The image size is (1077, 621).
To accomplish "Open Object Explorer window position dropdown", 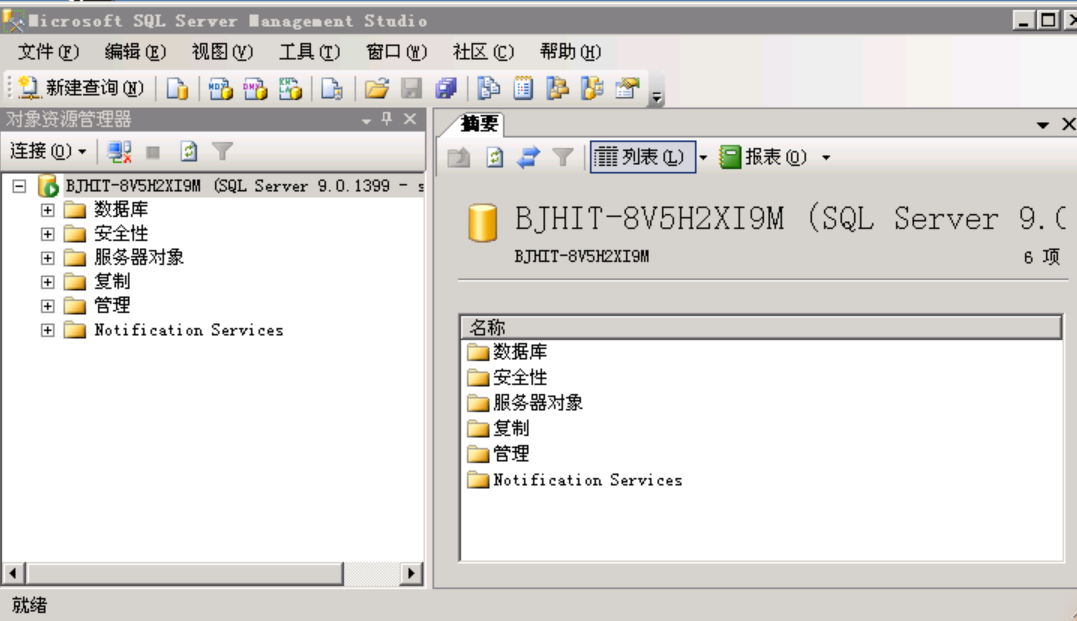I will point(366,121).
